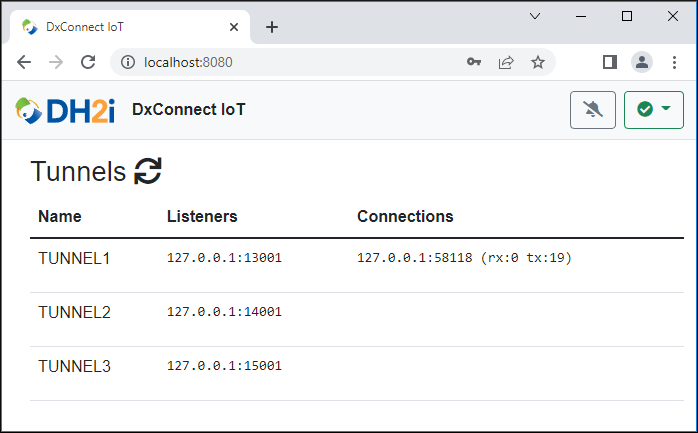Screen dimensions: 698x433
Task: Expand the tab search chevron
Action: [x=535, y=16]
